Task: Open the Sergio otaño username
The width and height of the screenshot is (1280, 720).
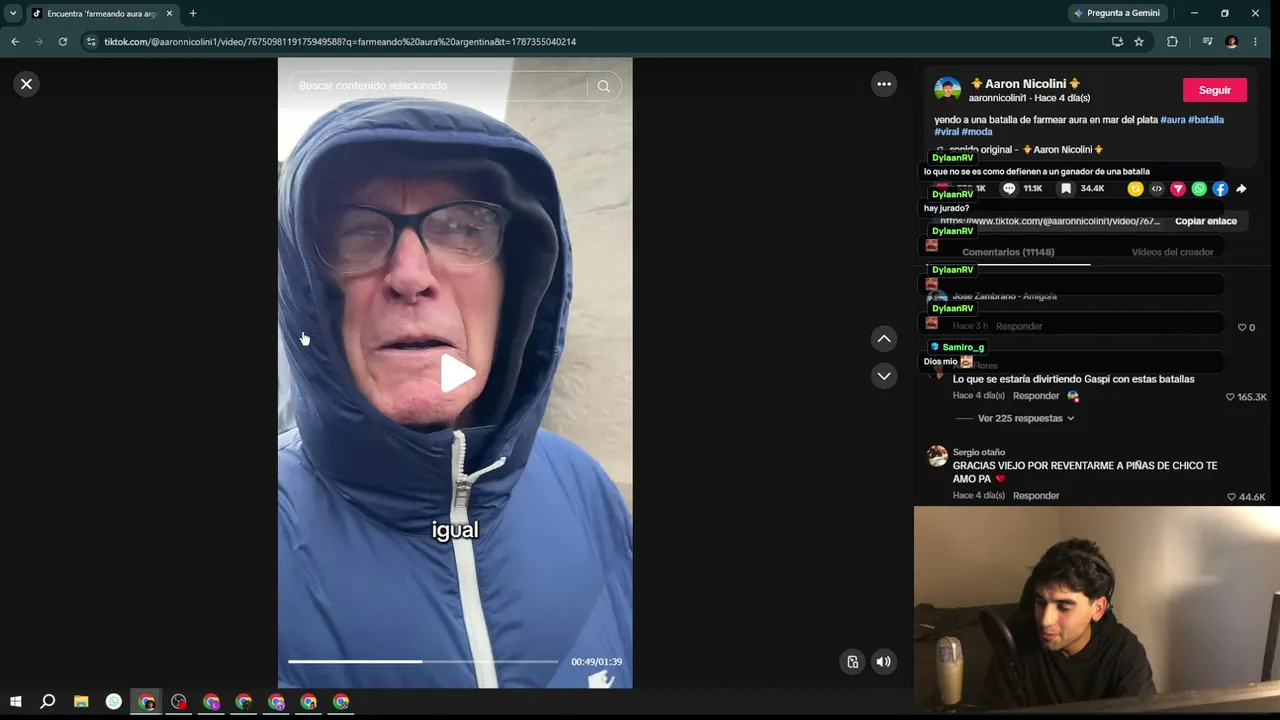Action: [979, 452]
